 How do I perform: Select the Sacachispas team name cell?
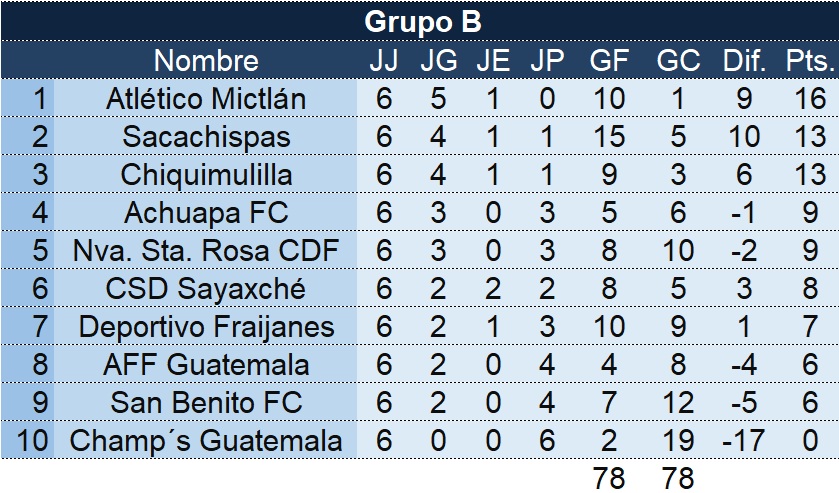[x=206, y=136]
